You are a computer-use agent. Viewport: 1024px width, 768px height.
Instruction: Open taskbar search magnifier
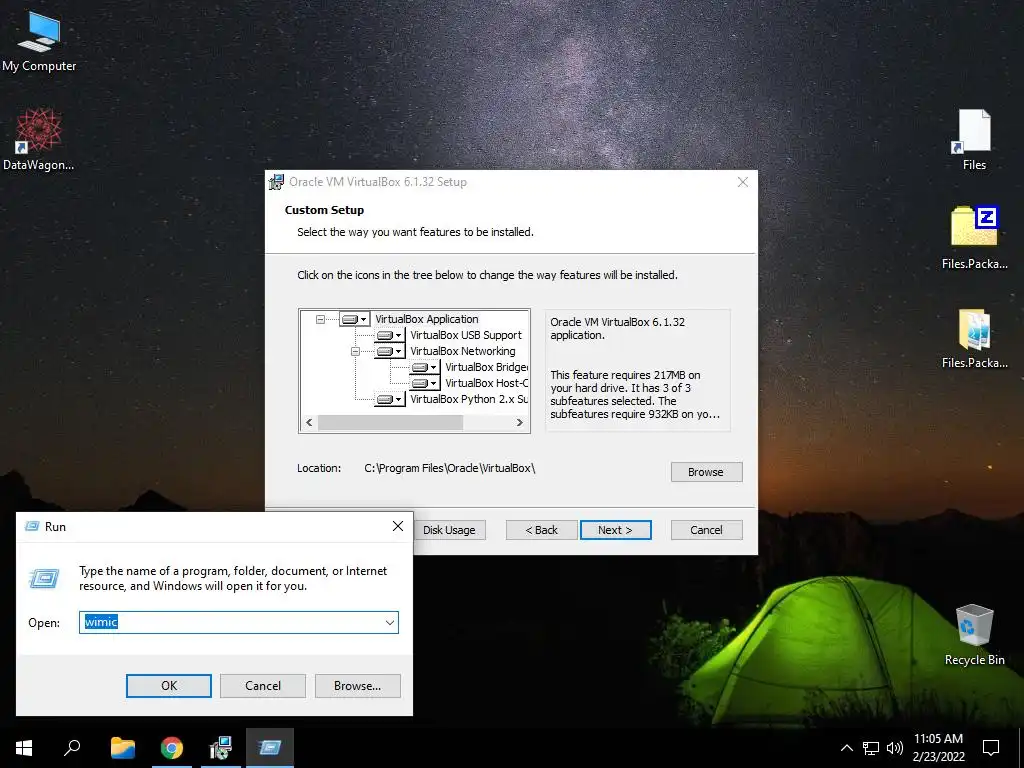tap(72, 748)
